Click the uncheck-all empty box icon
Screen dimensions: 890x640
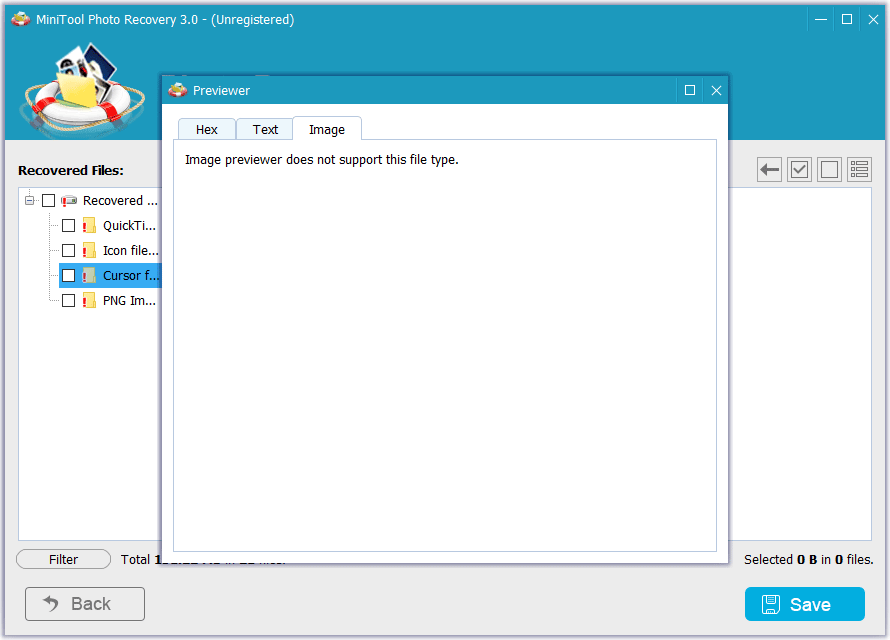click(x=829, y=170)
